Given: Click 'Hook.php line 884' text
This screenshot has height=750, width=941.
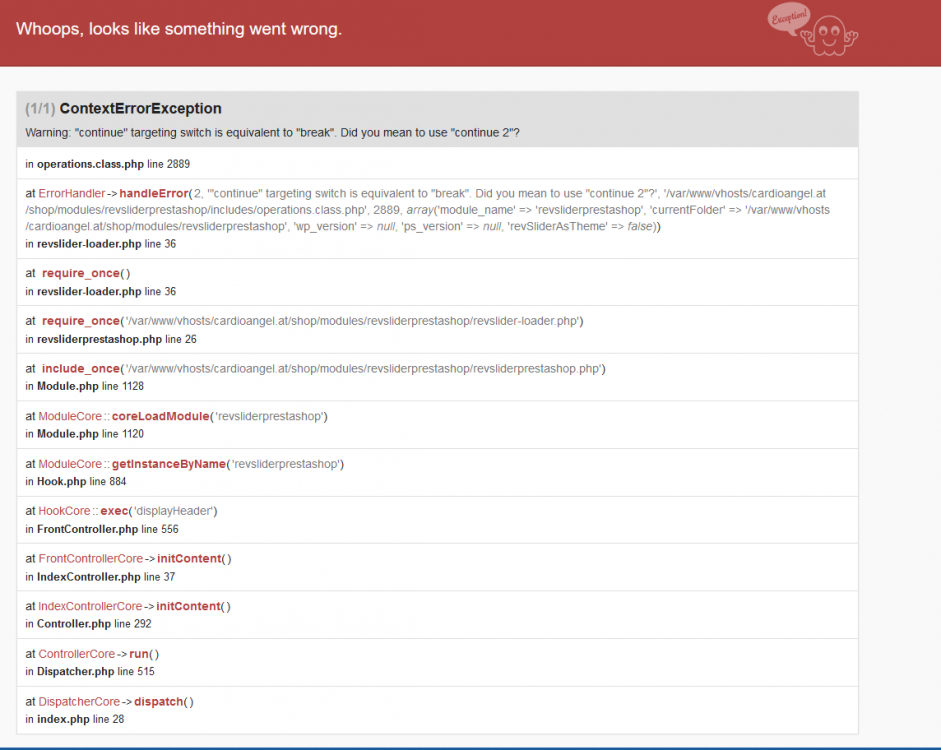Looking at the screenshot, I should point(82,481).
